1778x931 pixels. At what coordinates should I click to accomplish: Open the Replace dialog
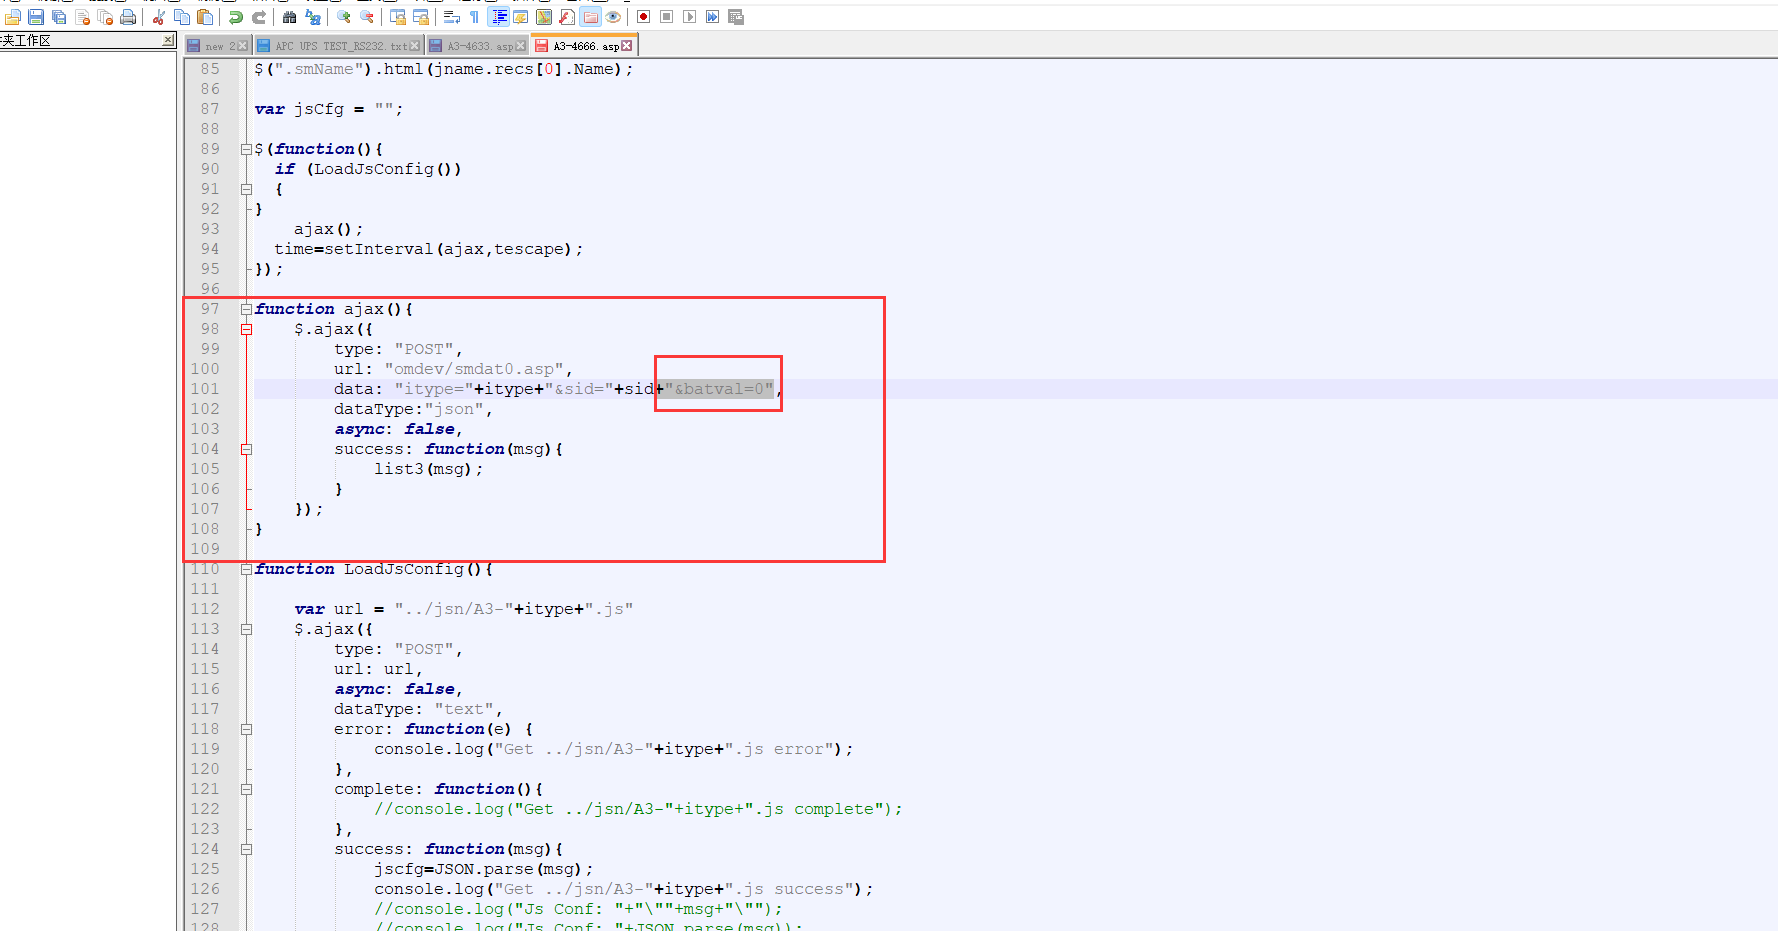click(313, 17)
